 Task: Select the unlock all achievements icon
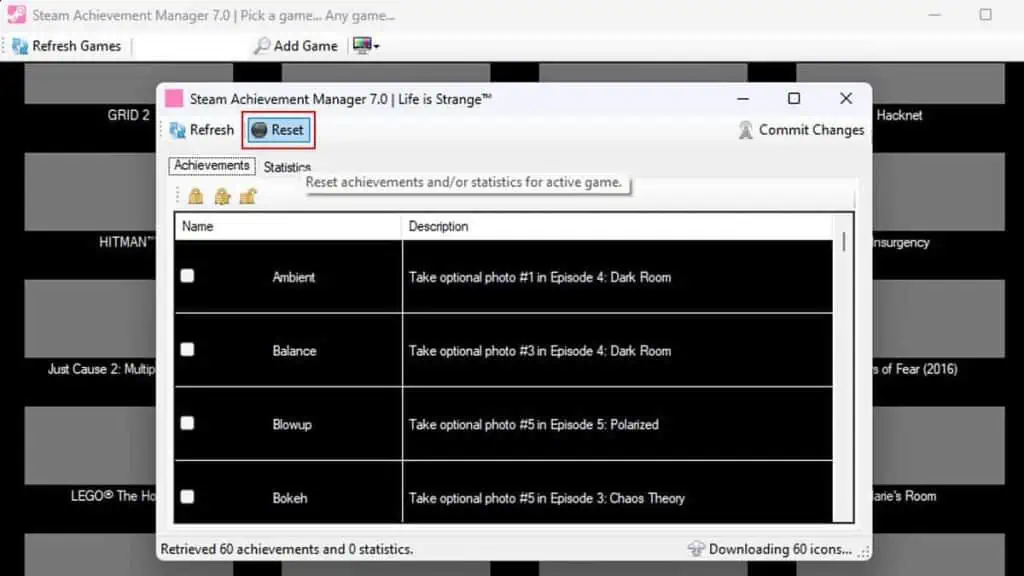(248, 196)
